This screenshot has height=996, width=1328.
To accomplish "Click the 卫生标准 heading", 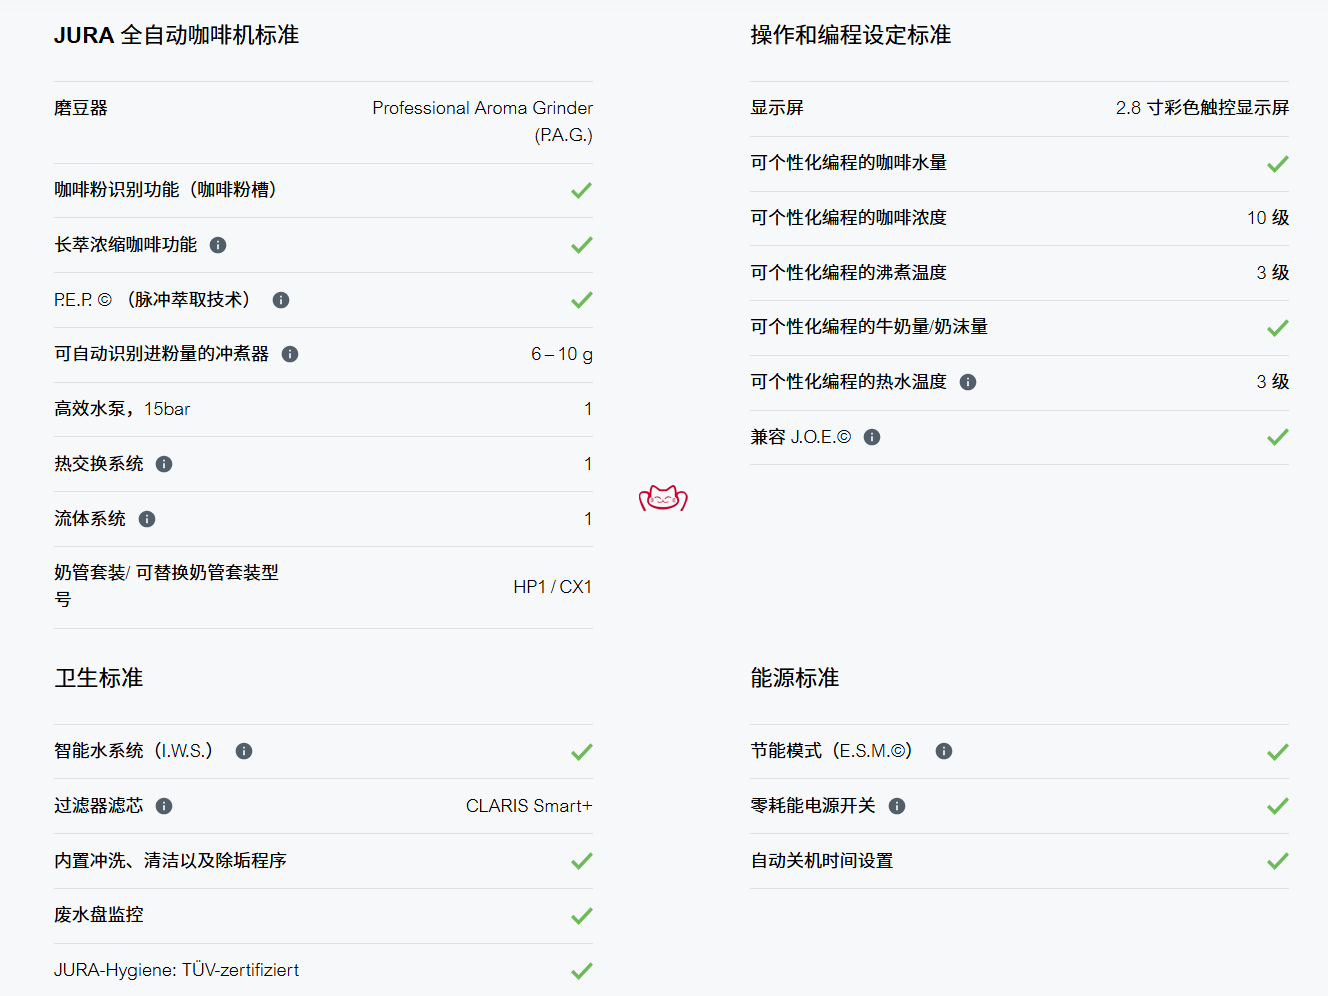I will pos(98,678).
